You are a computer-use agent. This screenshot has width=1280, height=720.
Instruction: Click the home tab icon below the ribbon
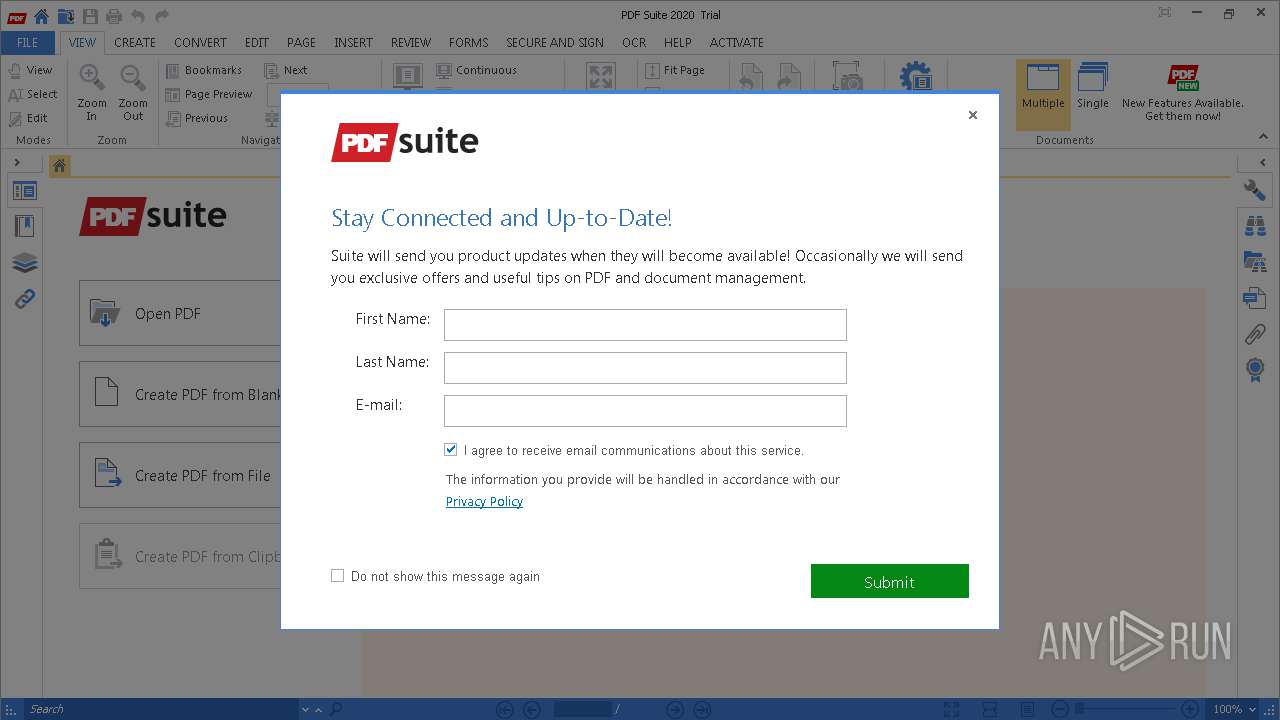pyautogui.click(x=60, y=166)
